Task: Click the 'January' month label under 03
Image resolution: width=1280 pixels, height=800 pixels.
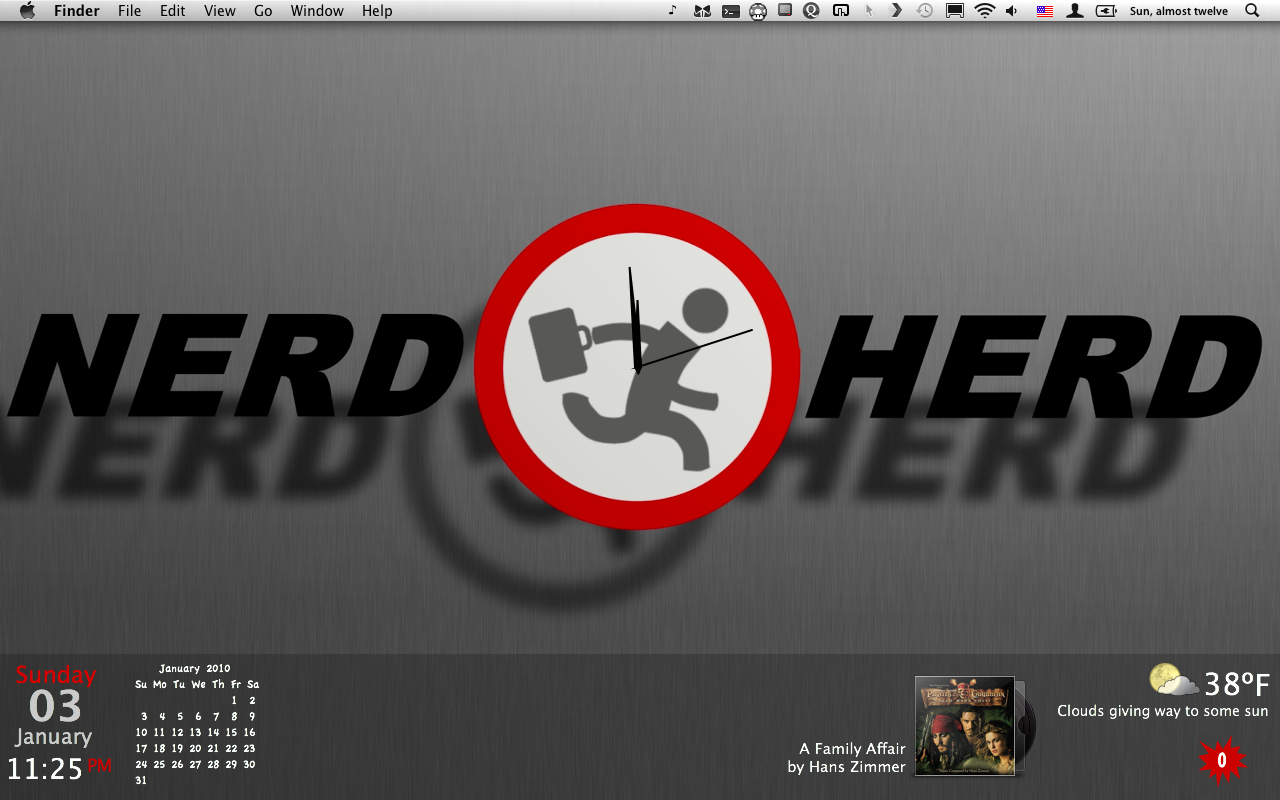Action: pyautogui.click(x=54, y=738)
